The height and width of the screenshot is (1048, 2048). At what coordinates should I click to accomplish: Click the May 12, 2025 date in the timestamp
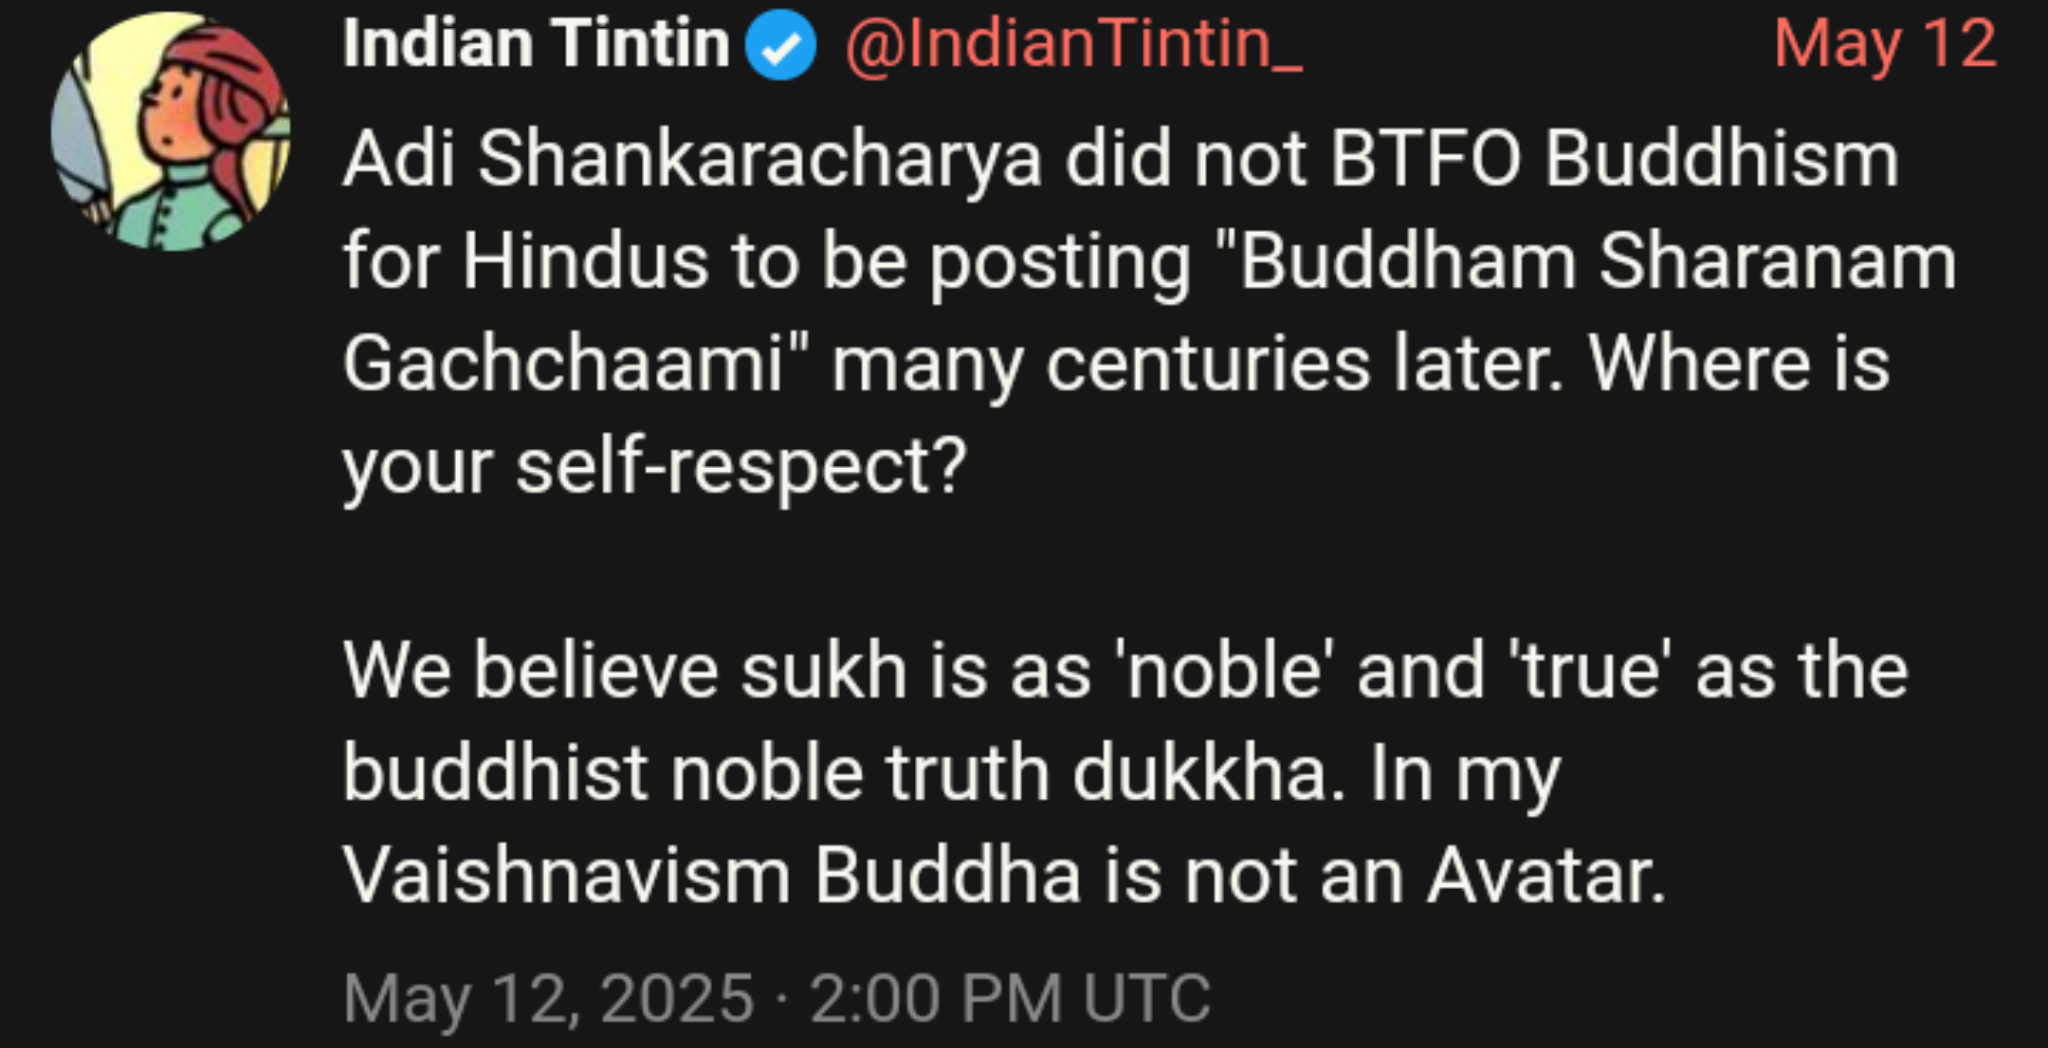(548, 999)
